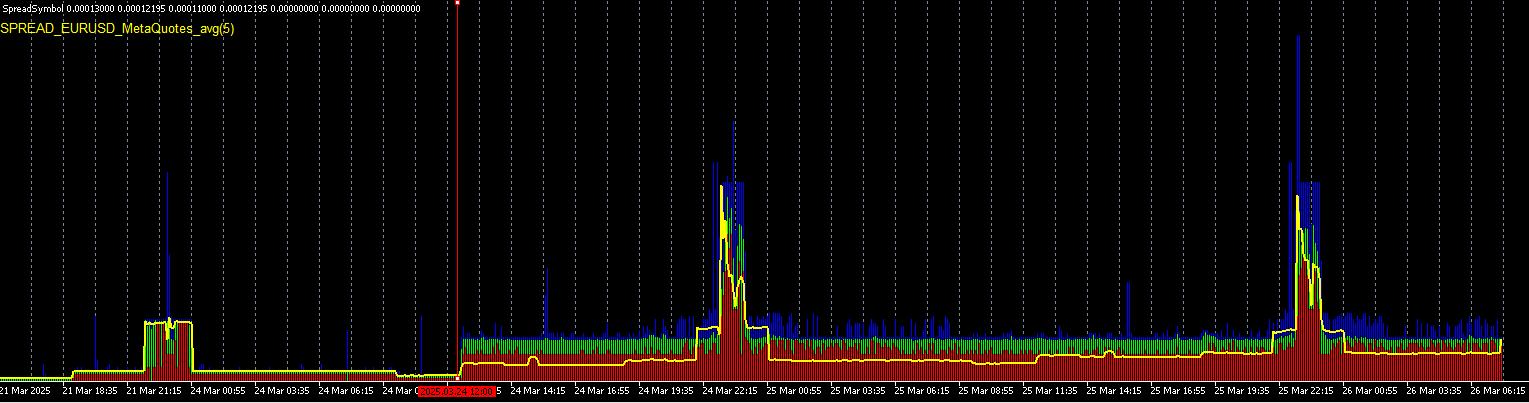Click the '24 Mar 03:35' time axis label
This screenshot has height=403, width=1529.
click(x=282, y=391)
